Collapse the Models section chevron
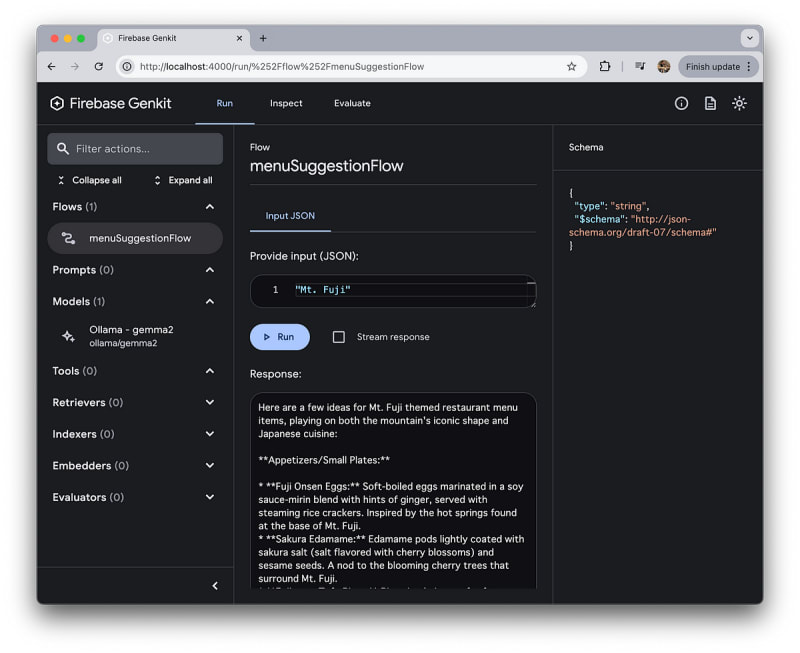 pos(210,301)
